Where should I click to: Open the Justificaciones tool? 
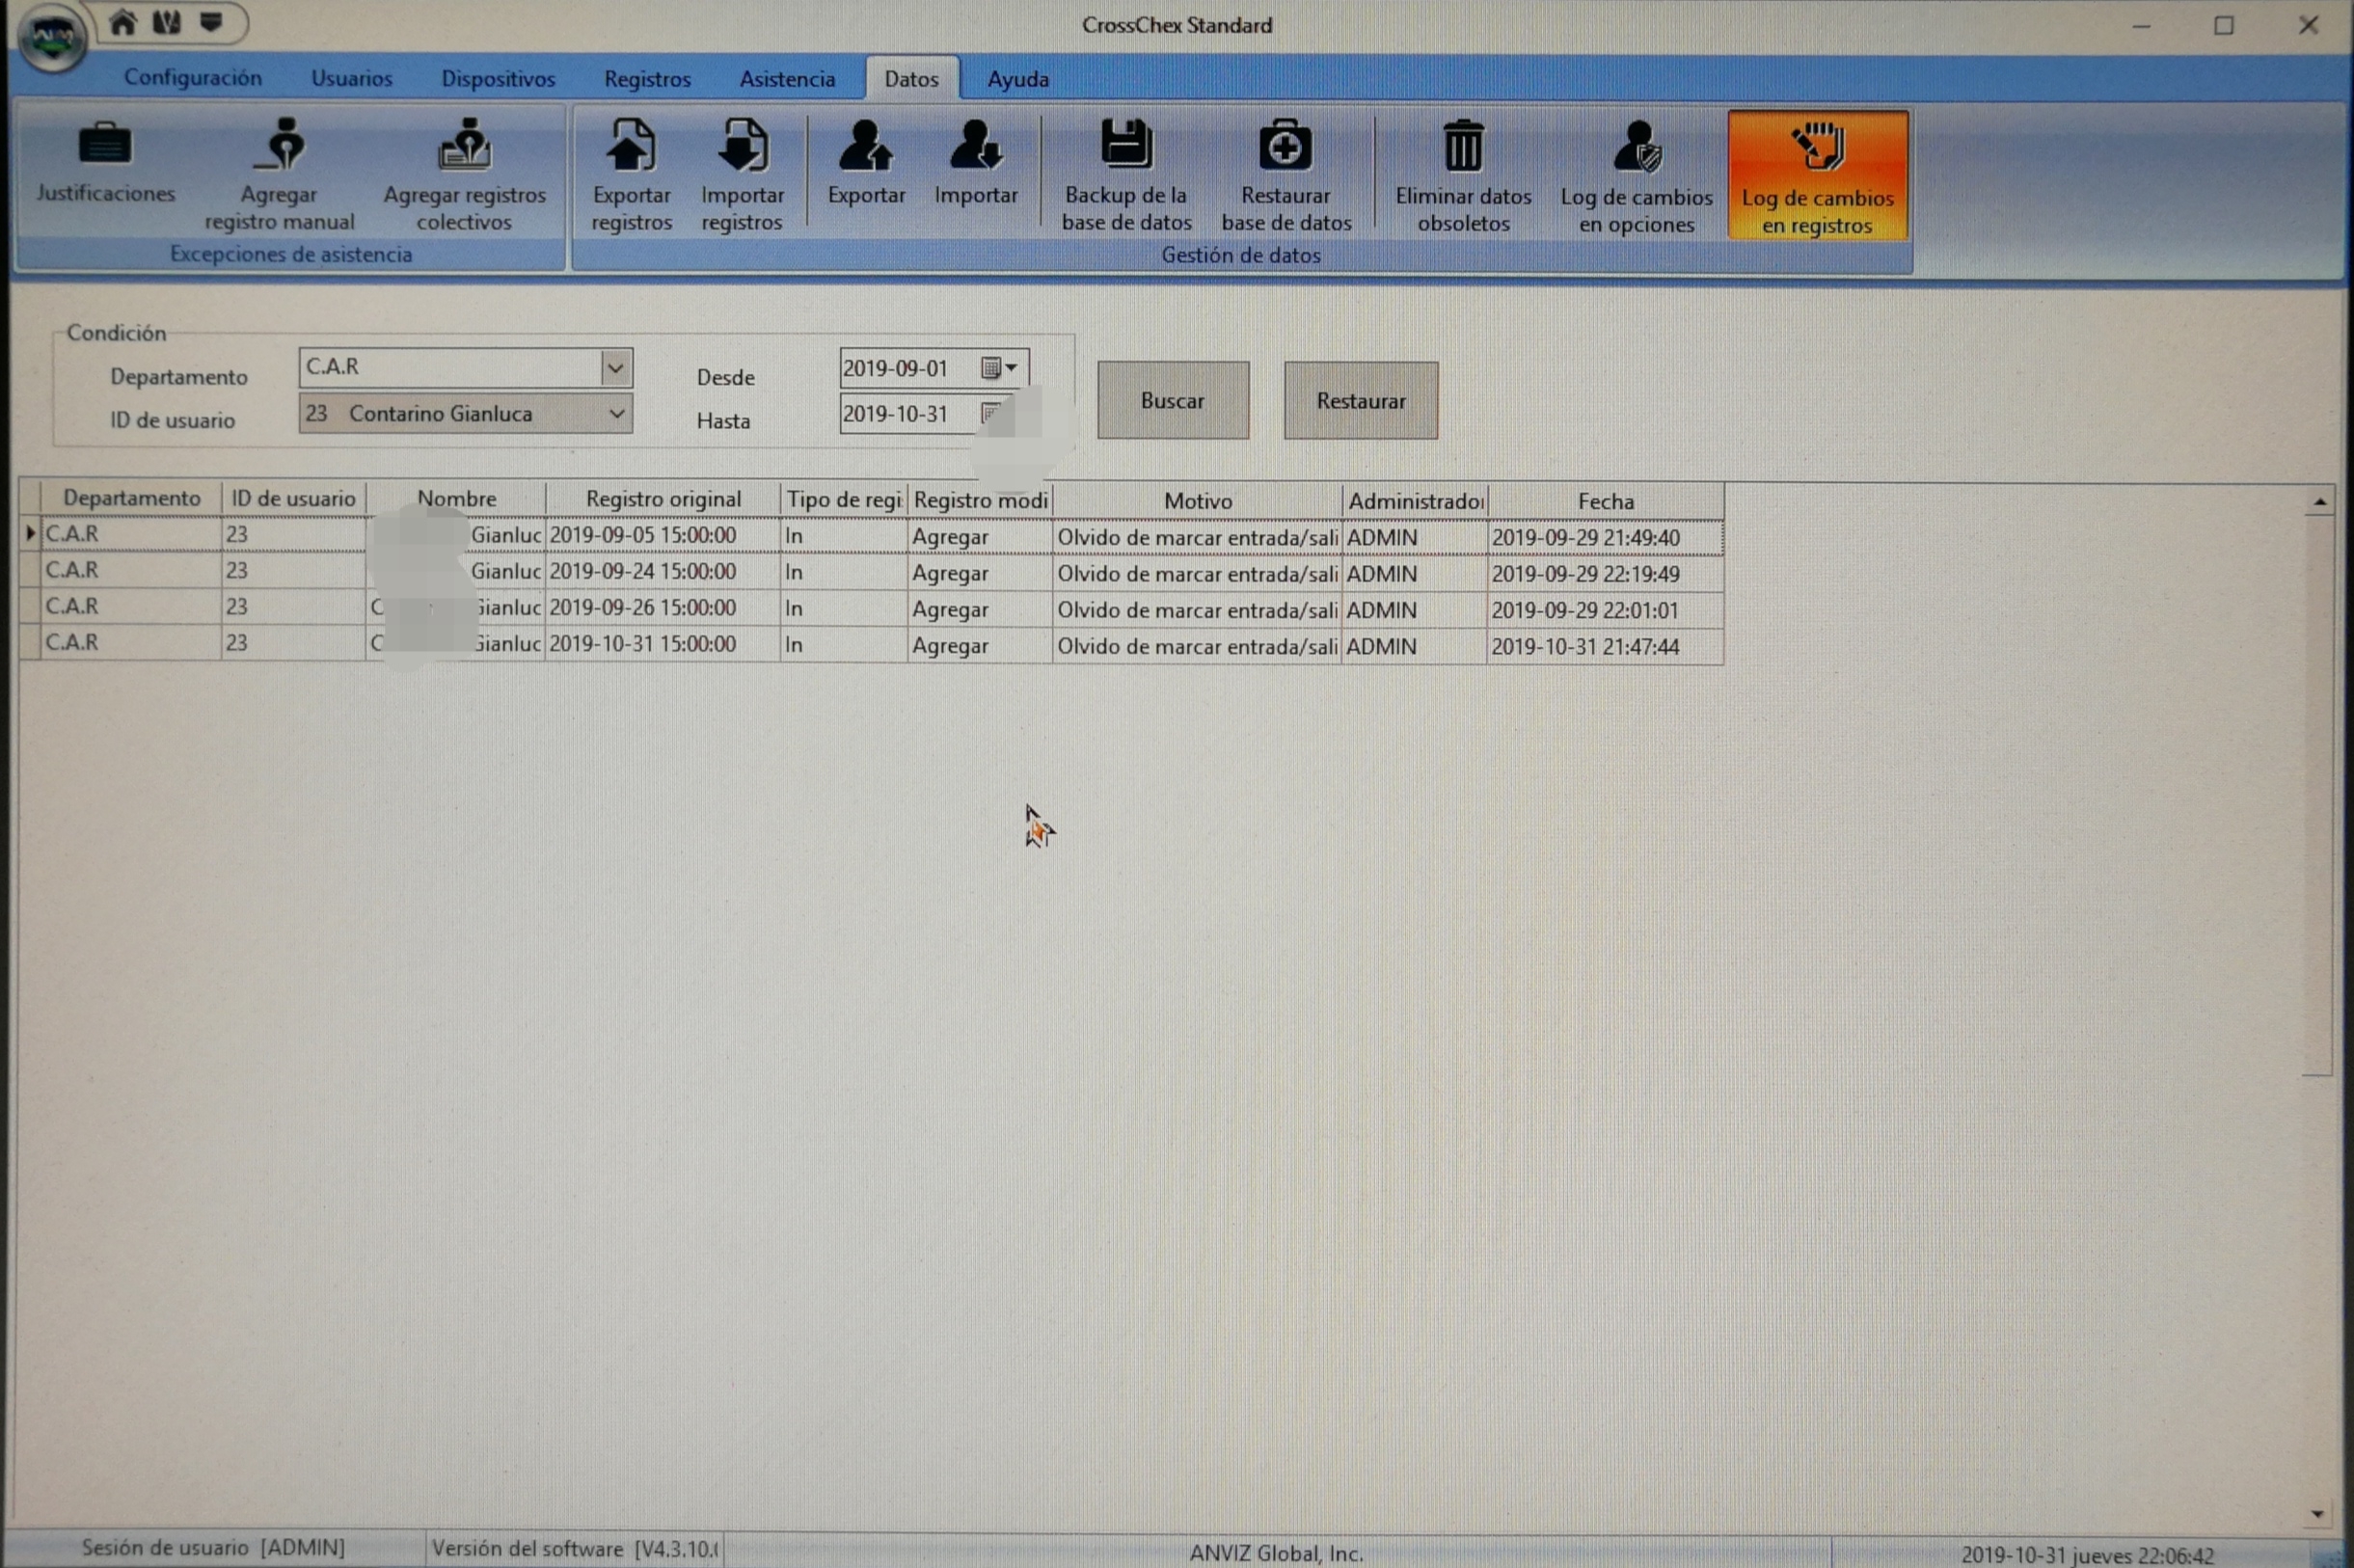click(x=105, y=163)
